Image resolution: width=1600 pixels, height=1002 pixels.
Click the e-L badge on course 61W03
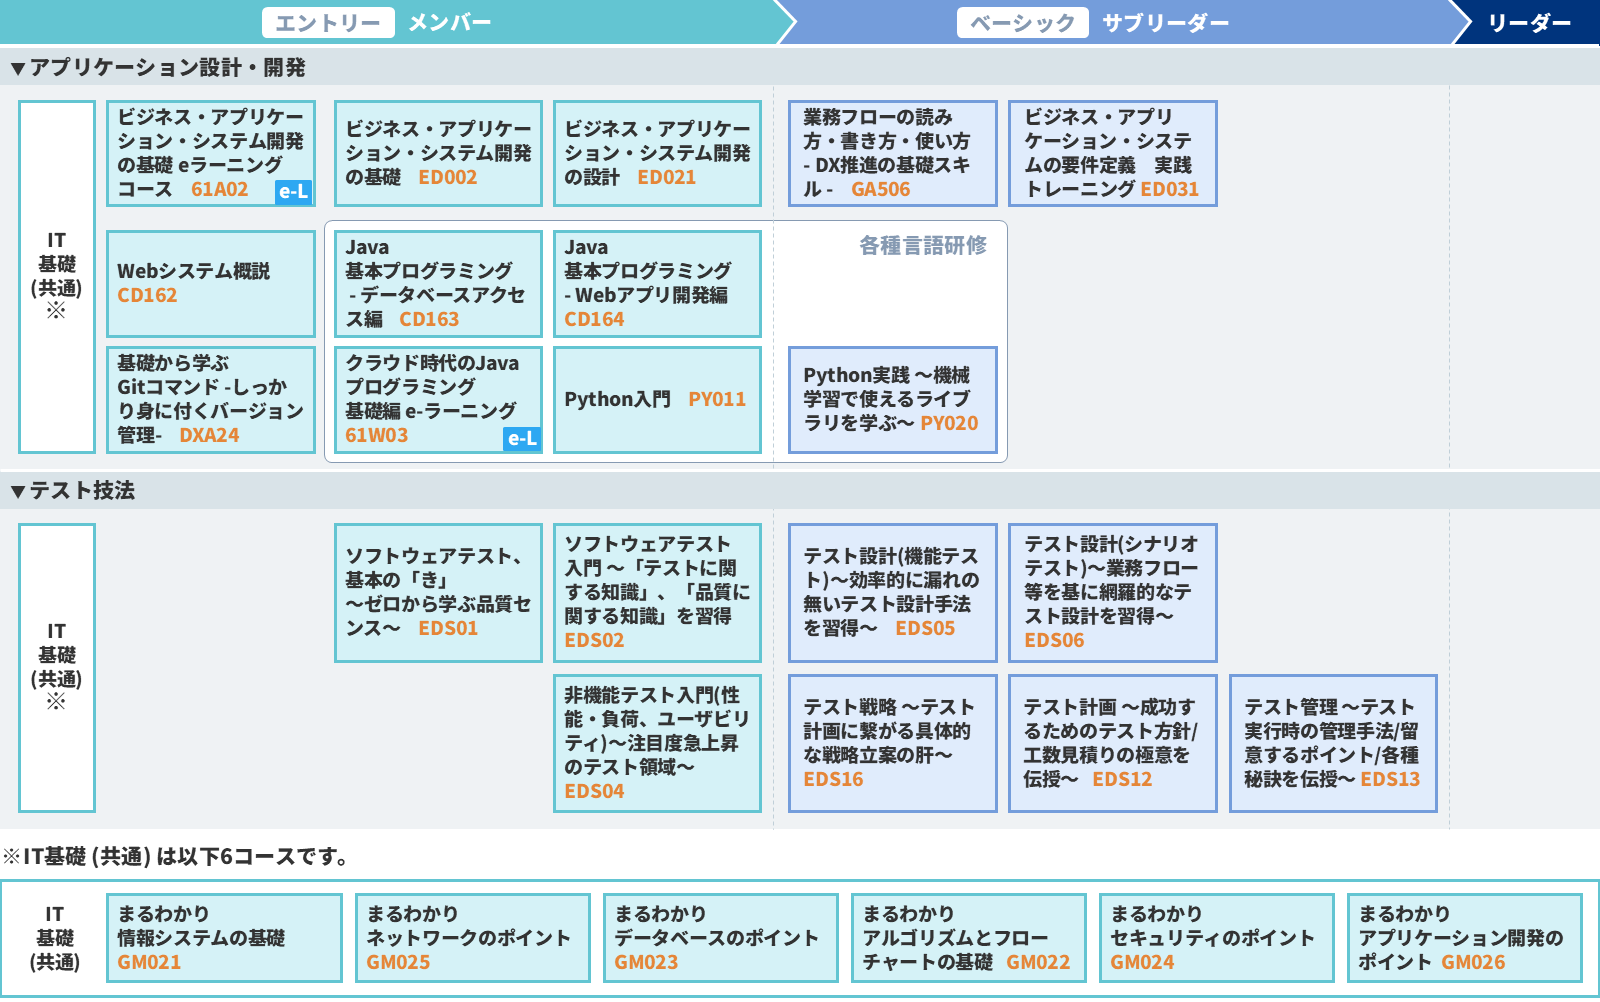pyautogui.click(x=522, y=438)
